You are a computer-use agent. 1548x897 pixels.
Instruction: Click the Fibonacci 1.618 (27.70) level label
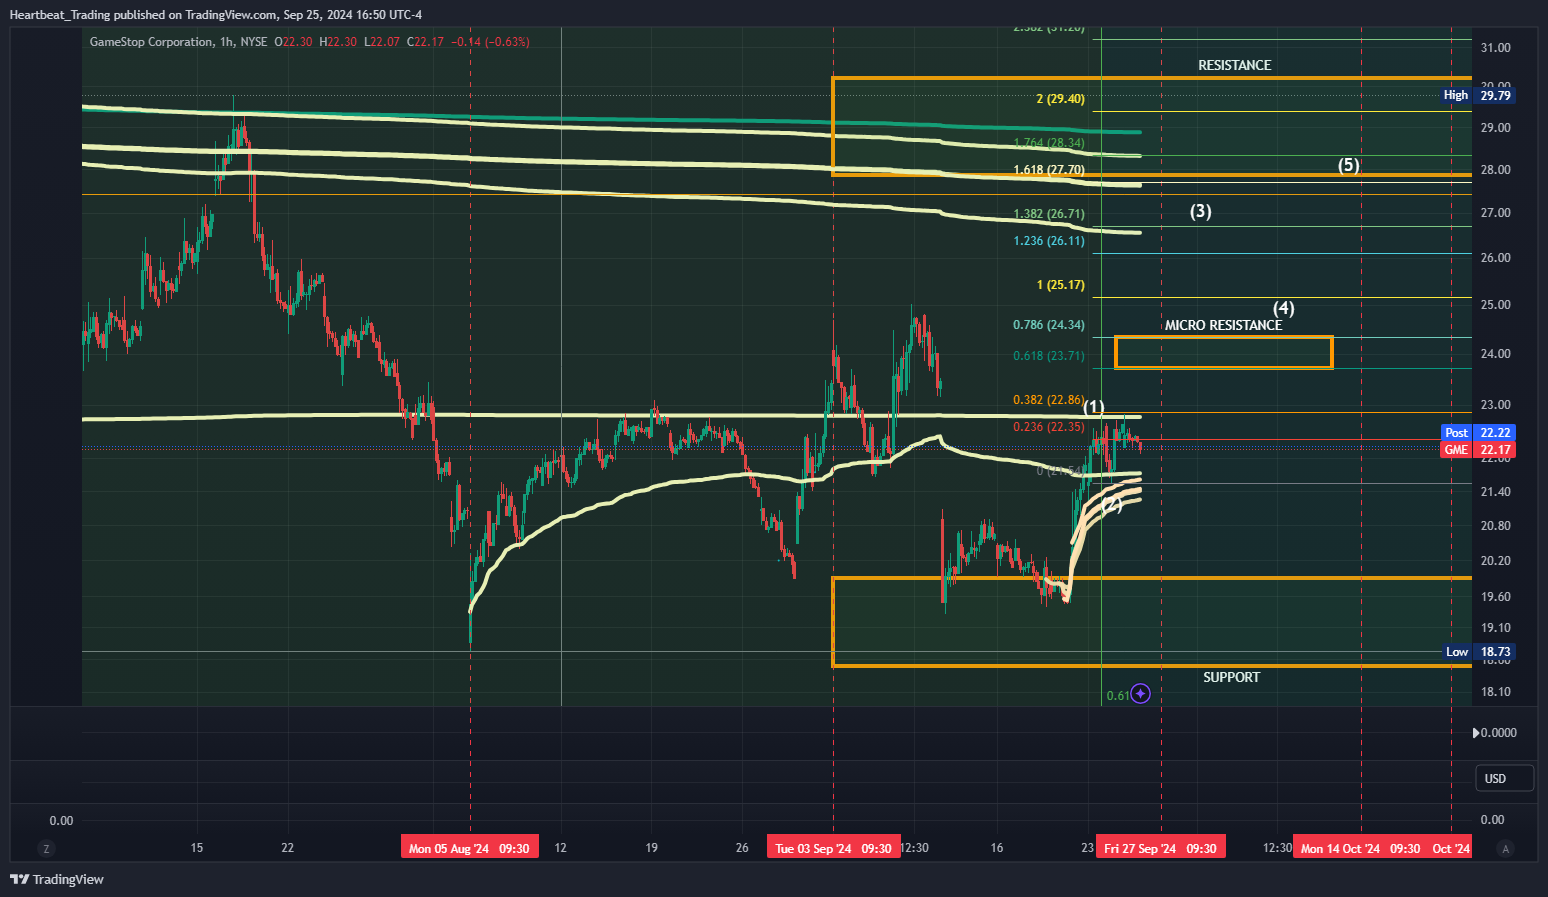click(1049, 170)
